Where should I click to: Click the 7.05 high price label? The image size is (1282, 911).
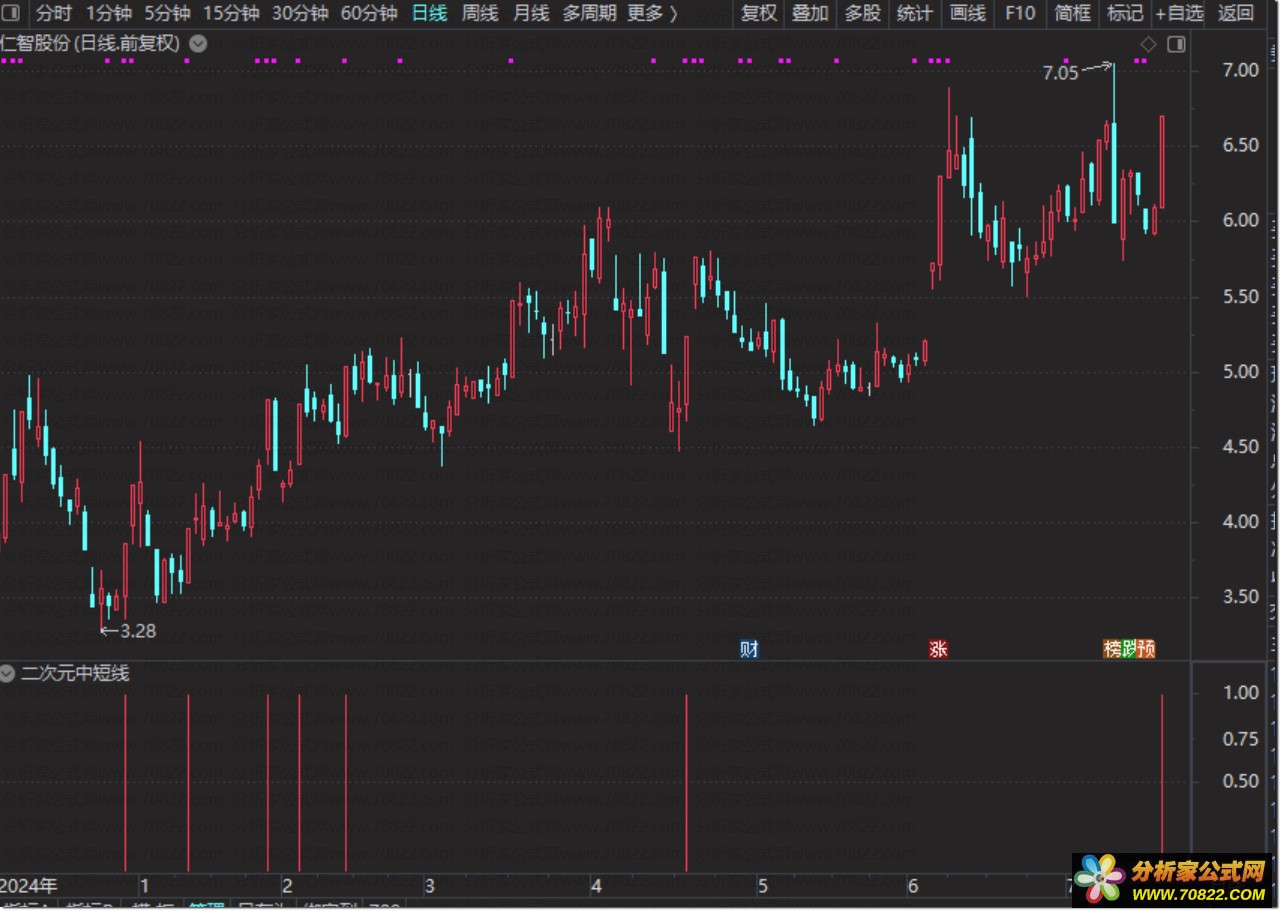[x=1060, y=72]
